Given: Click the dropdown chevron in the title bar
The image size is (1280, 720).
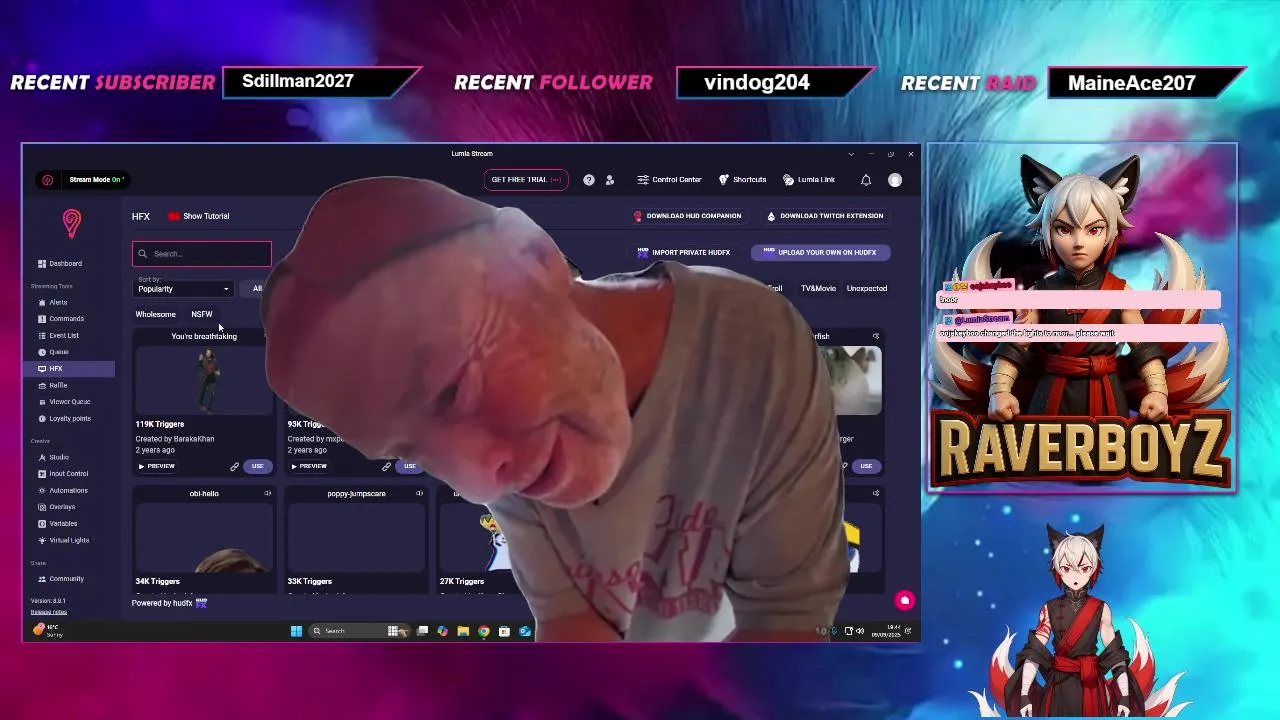Looking at the screenshot, I should coord(851,154).
